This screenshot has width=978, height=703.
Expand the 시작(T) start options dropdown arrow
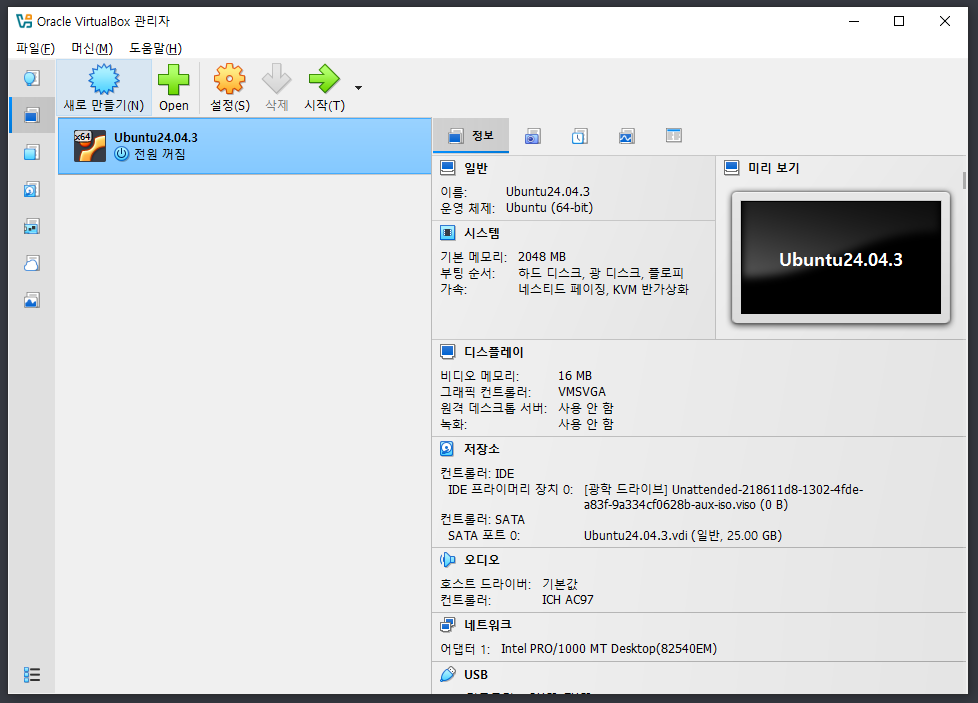358,88
